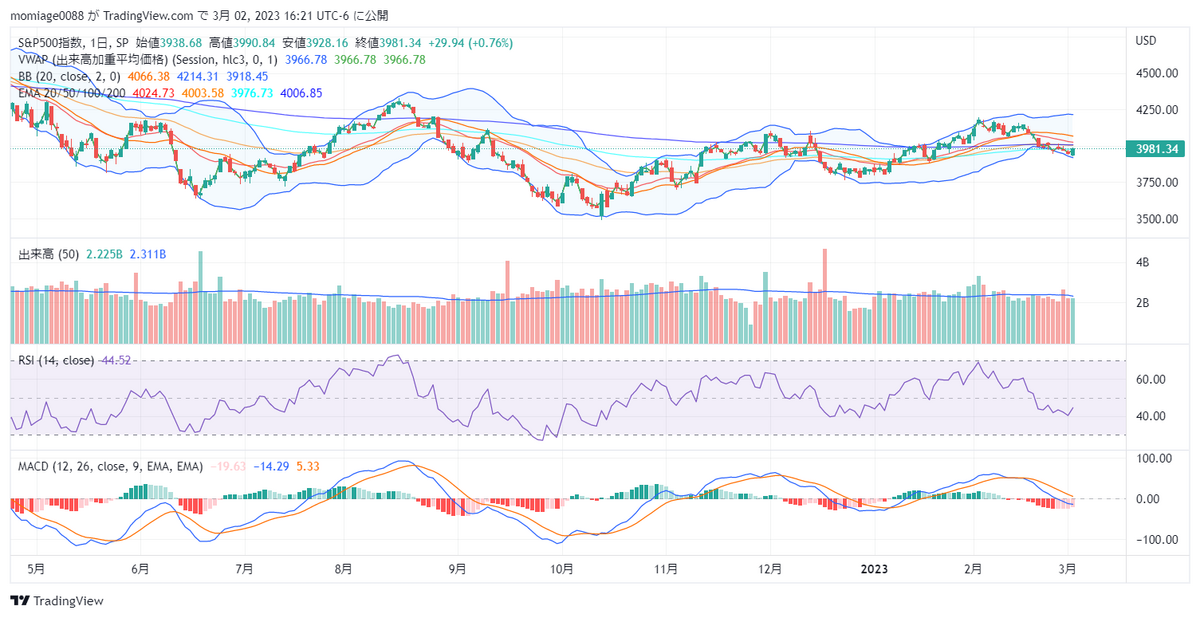Click the 始値 3938.68 open value

(169, 43)
